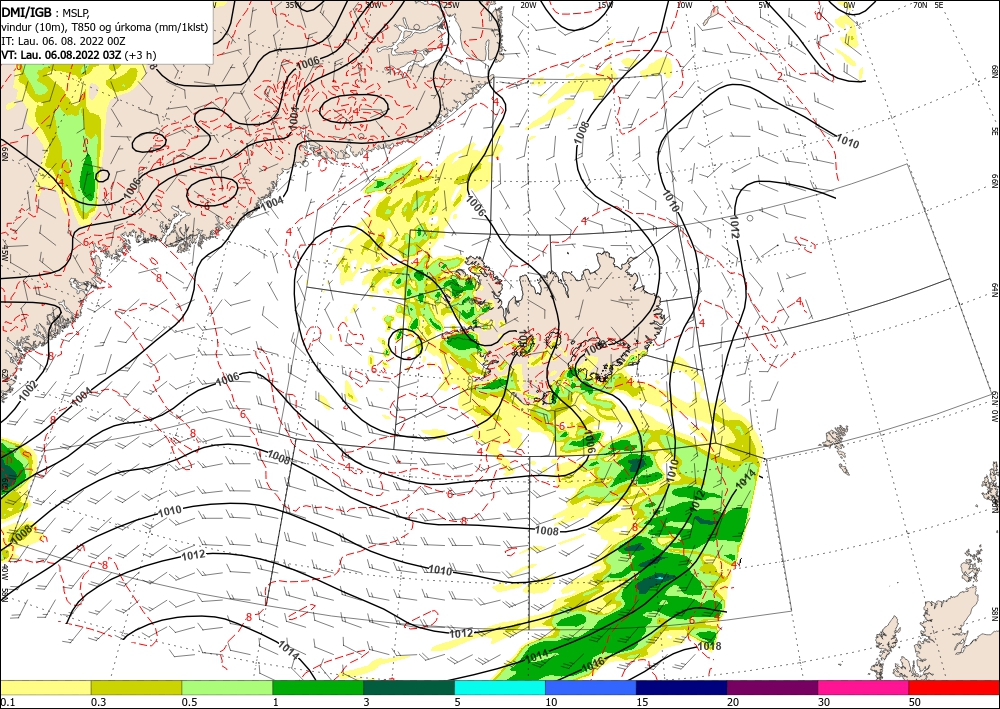Click the "10W" longitude label

click(x=684, y=5)
